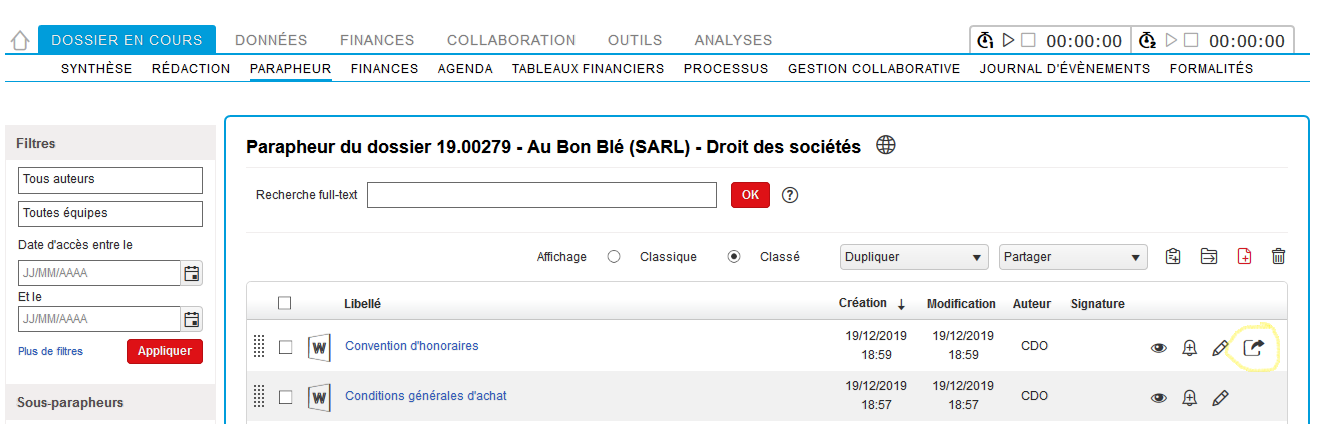Image resolution: width=1329 pixels, height=435 pixels.
Task: Focus the Recherche full-text input
Action: point(542,195)
